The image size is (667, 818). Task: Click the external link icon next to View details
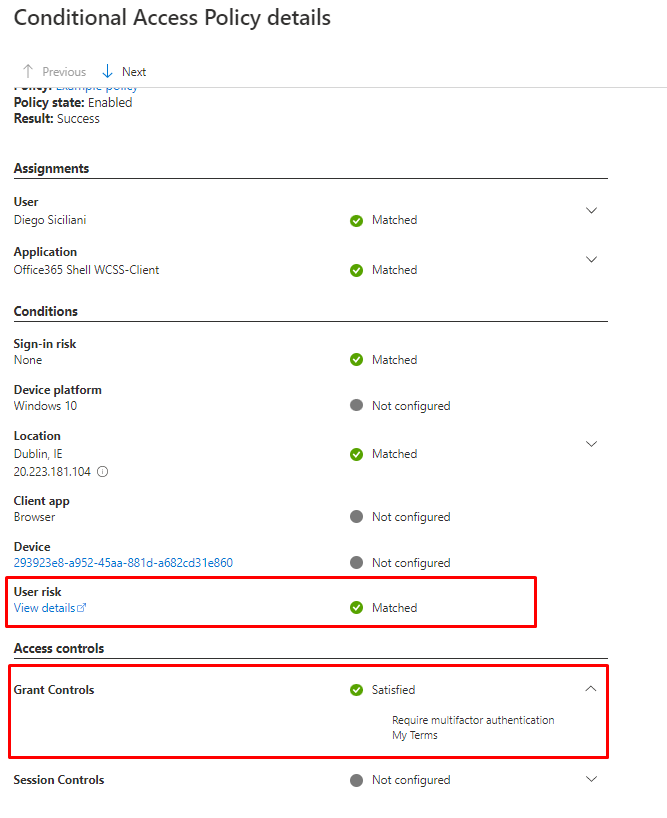click(82, 608)
